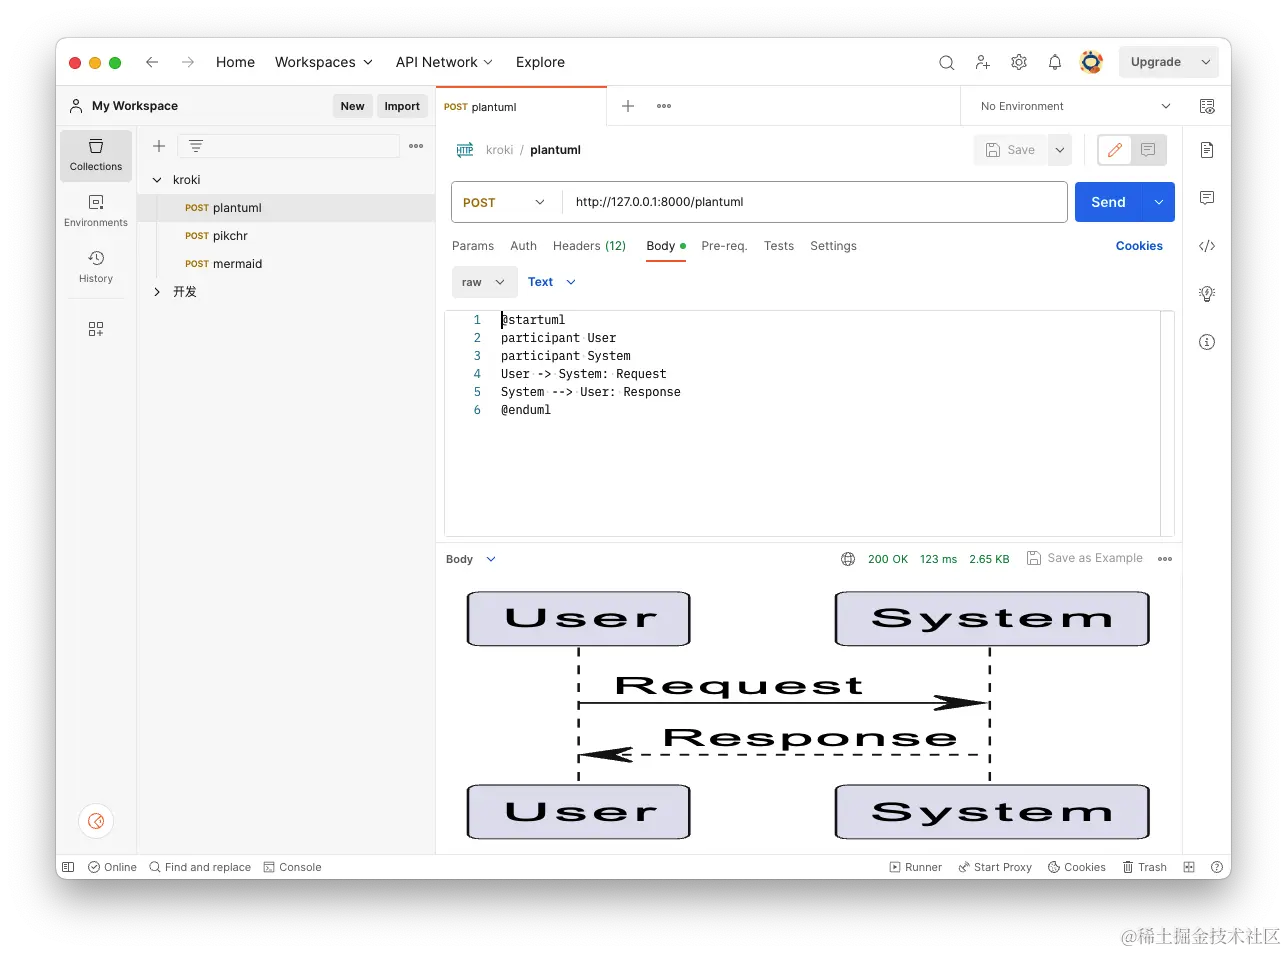Click the New button
Image resolution: width=1287 pixels, height=953 pixels.
pos(352,106)
